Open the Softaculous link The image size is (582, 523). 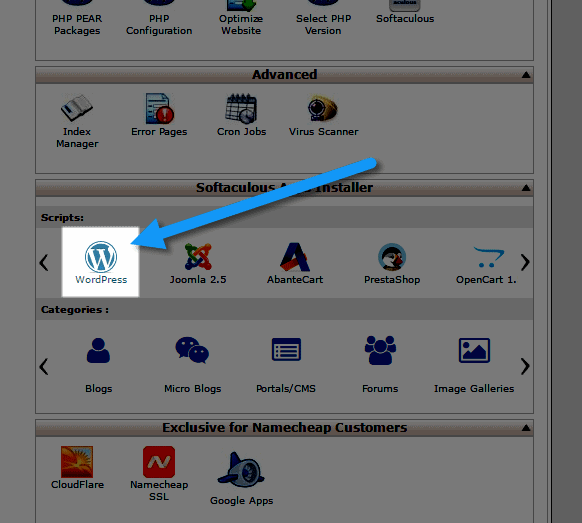click(405, 19)
